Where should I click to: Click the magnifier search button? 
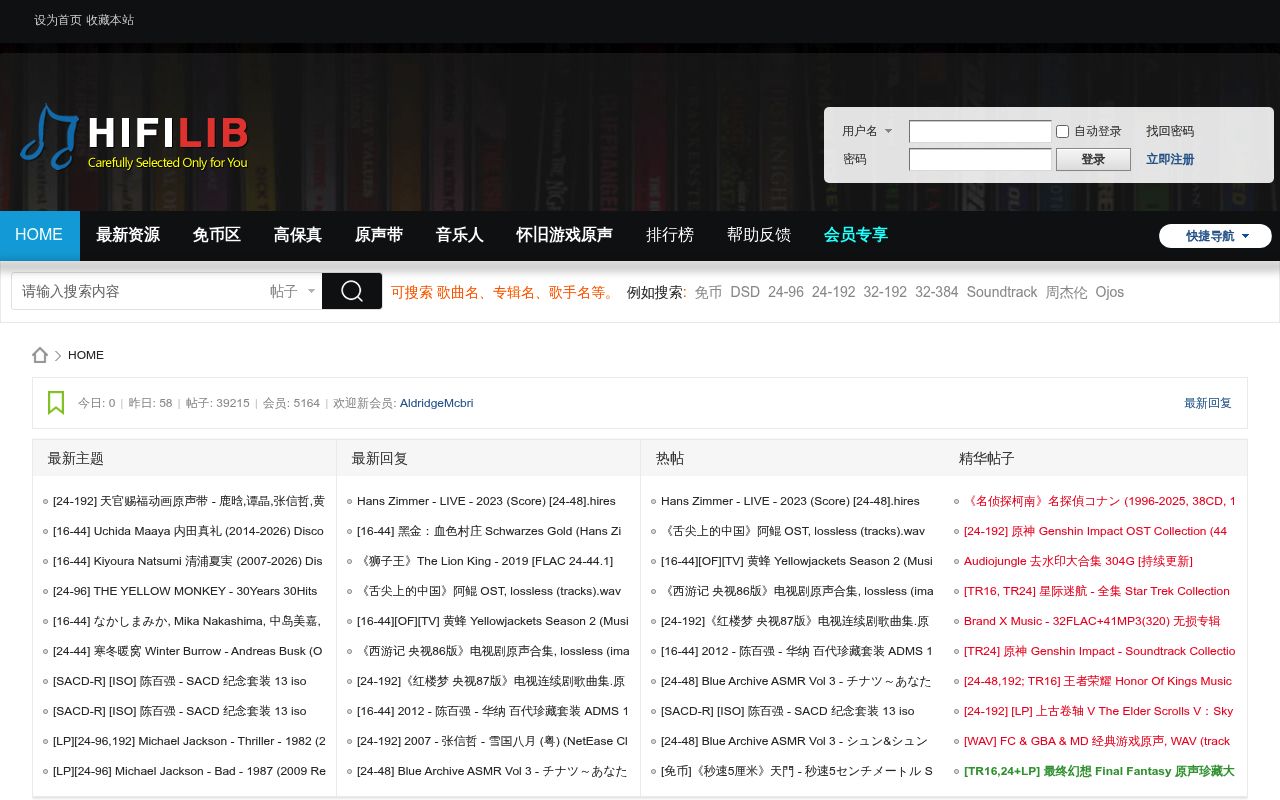(352, 291)
